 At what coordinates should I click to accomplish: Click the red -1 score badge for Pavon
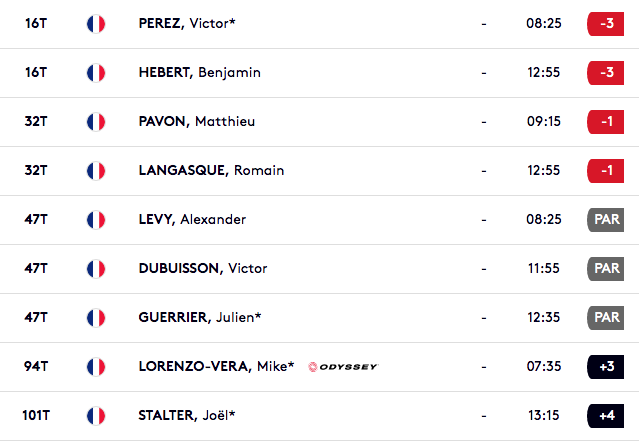point(606,122)
